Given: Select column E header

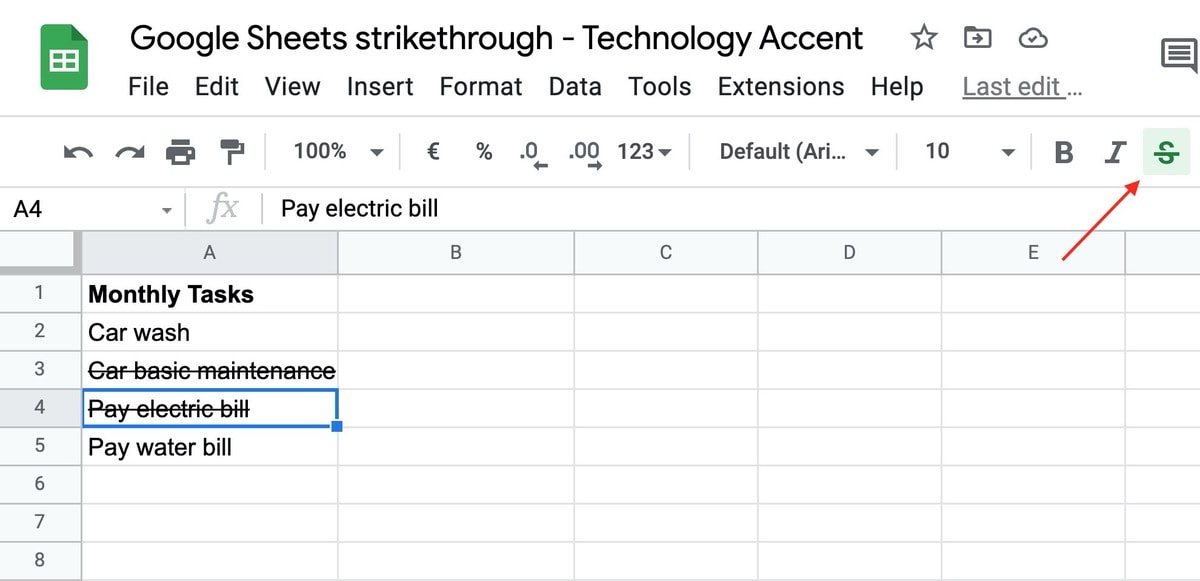Looking at the screenshot, I should click(1034, 253).
